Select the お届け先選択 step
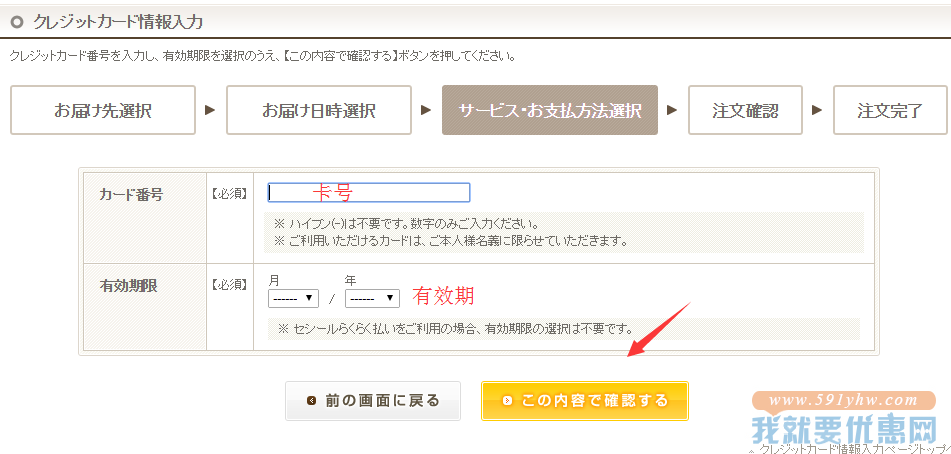 (x=102, y=110)
